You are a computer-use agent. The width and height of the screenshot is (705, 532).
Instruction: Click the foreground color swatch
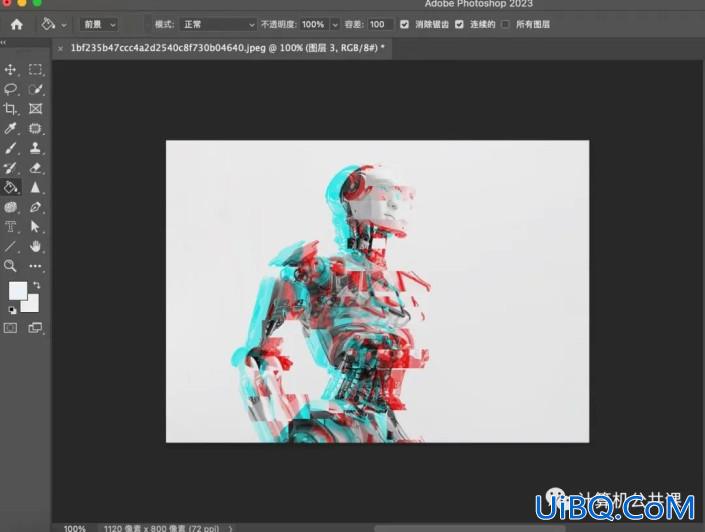16,289
